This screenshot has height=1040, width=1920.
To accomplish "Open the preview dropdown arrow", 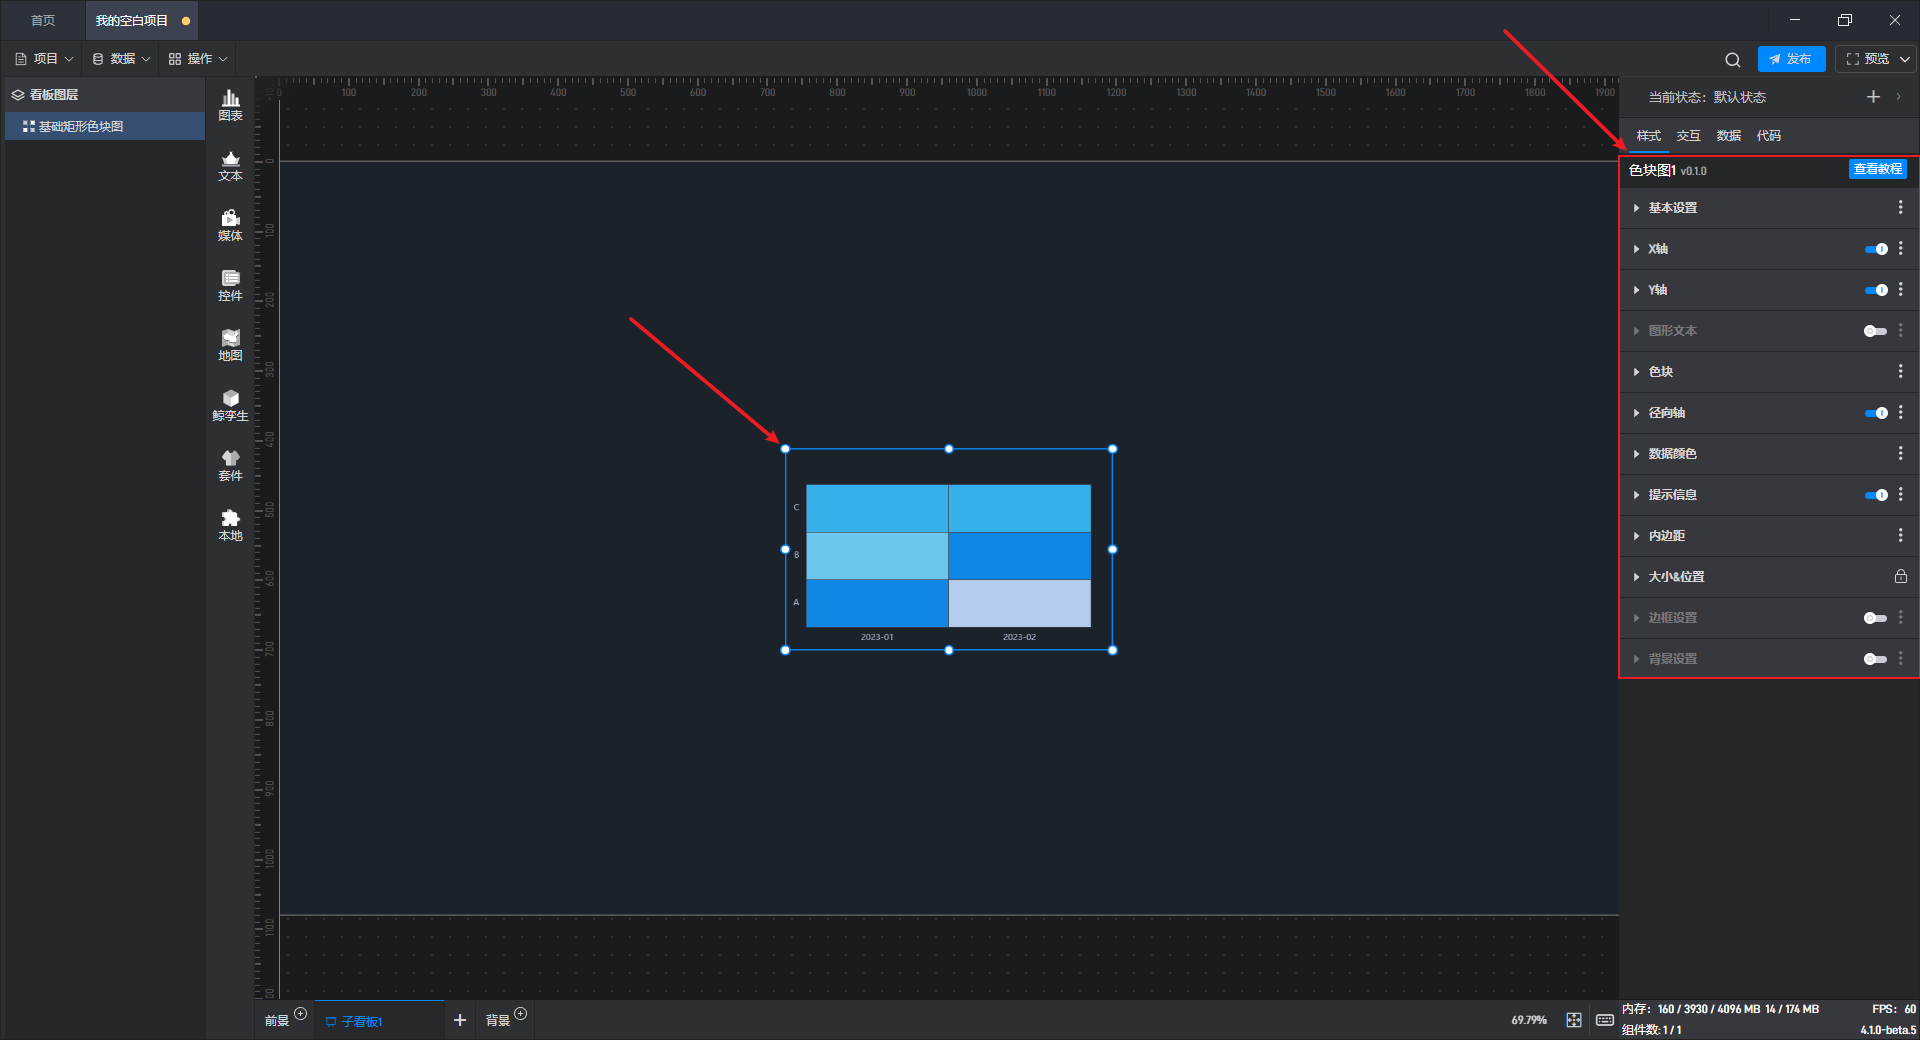I will 1905,59.
